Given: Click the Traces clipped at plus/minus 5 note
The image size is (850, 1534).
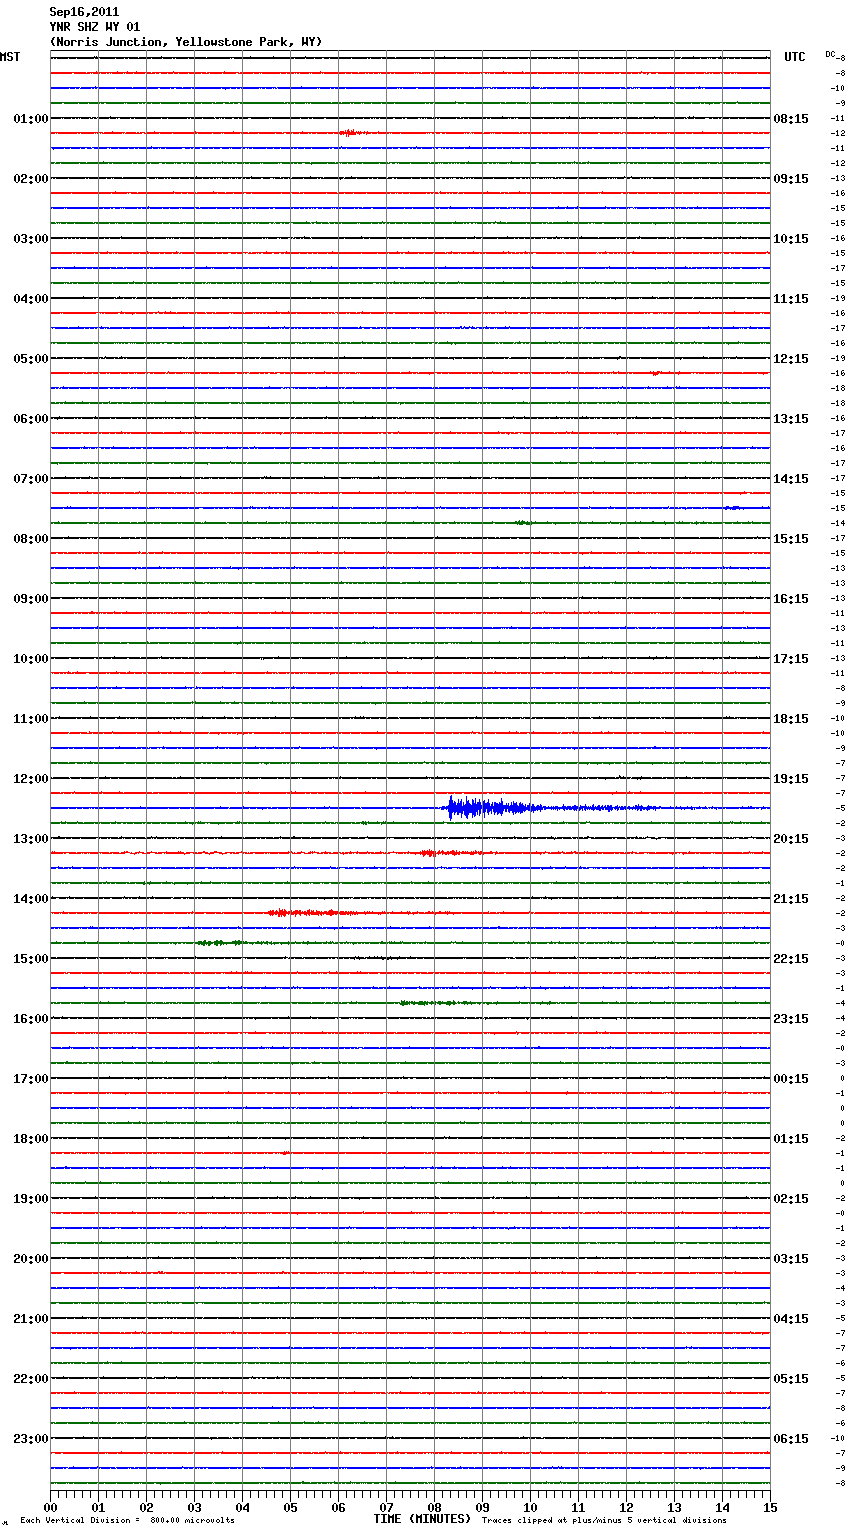Looking at the screenshot, I should click(604, 1520).
